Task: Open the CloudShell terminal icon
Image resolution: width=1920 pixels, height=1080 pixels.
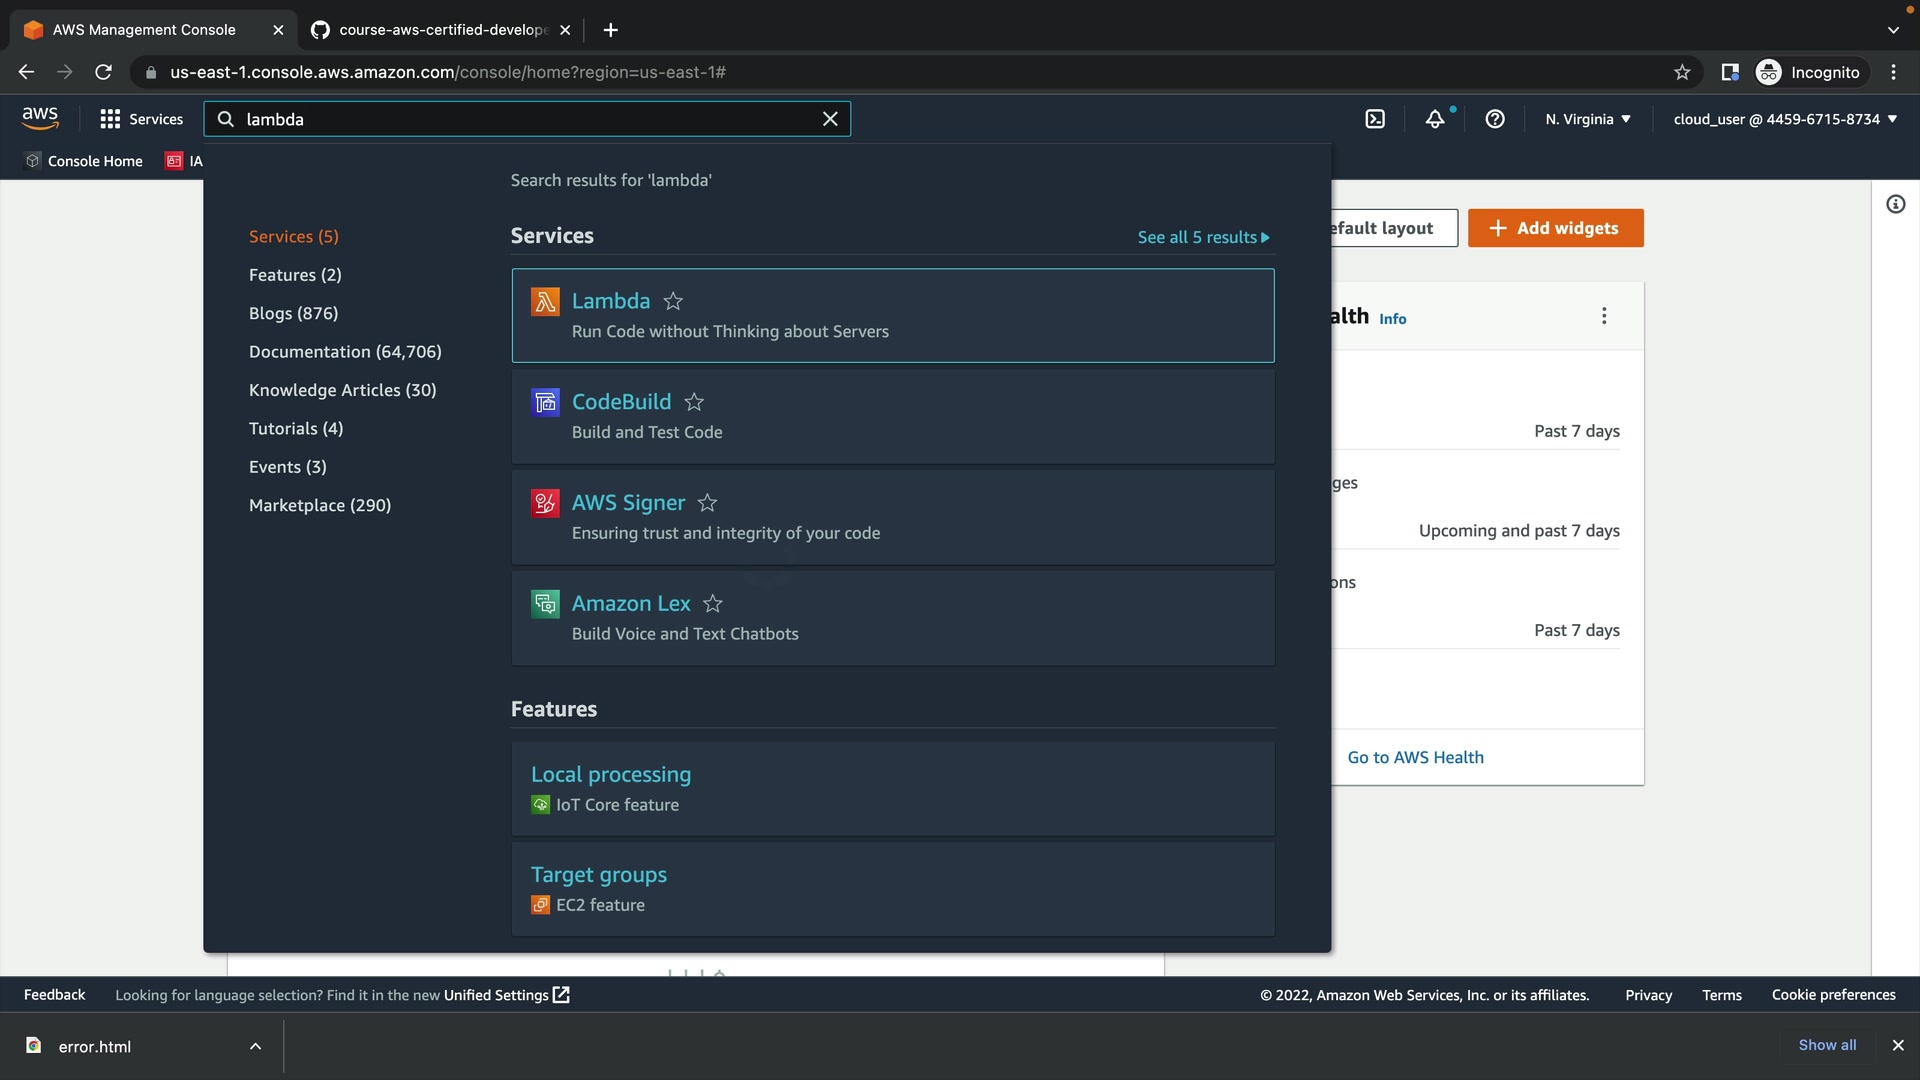Action: pos(1375,119)
